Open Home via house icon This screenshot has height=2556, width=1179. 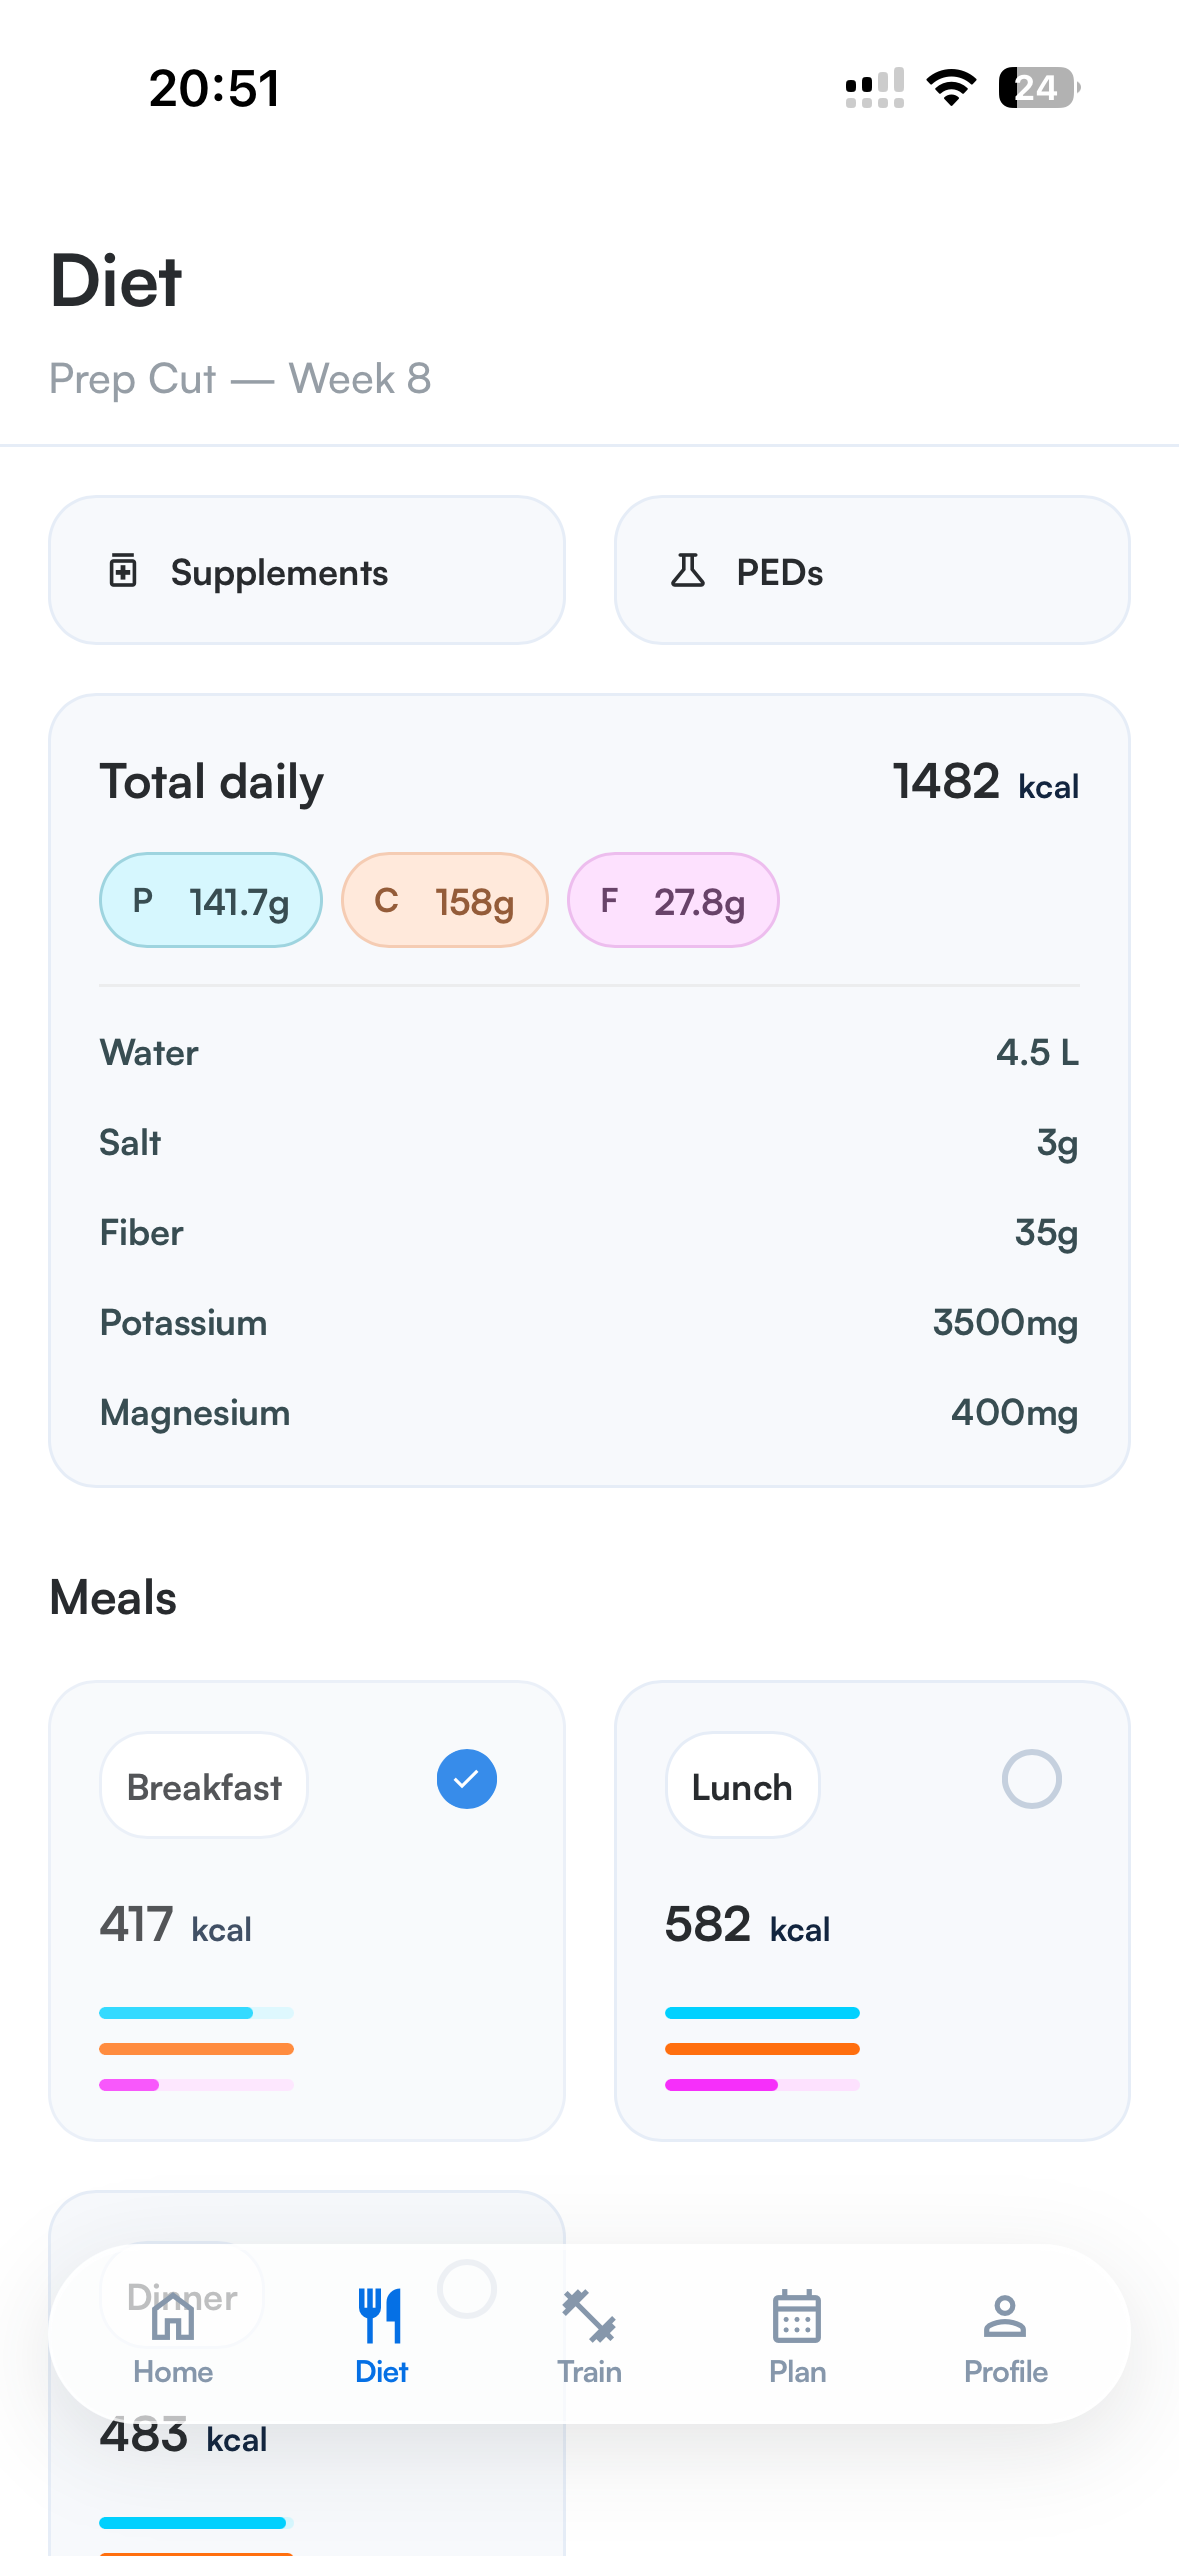(173, 2317)
